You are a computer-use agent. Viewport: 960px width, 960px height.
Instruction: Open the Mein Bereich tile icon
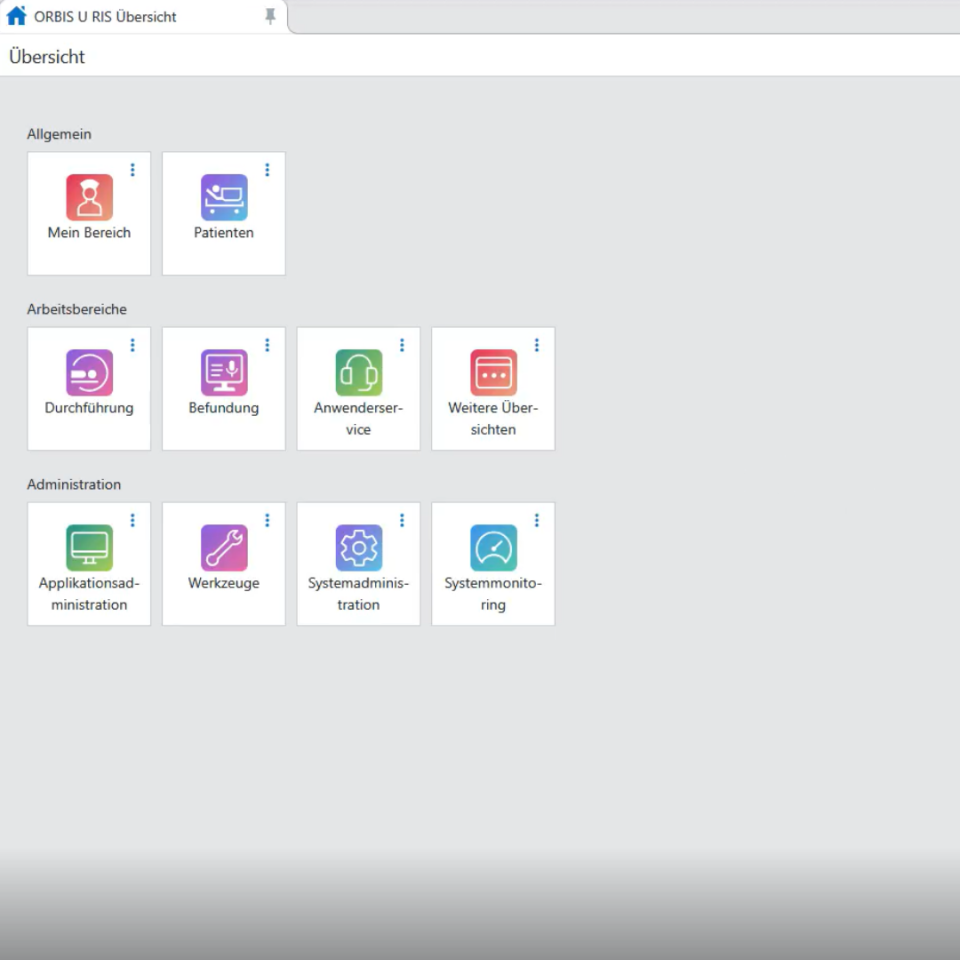[x=89, y=197]
